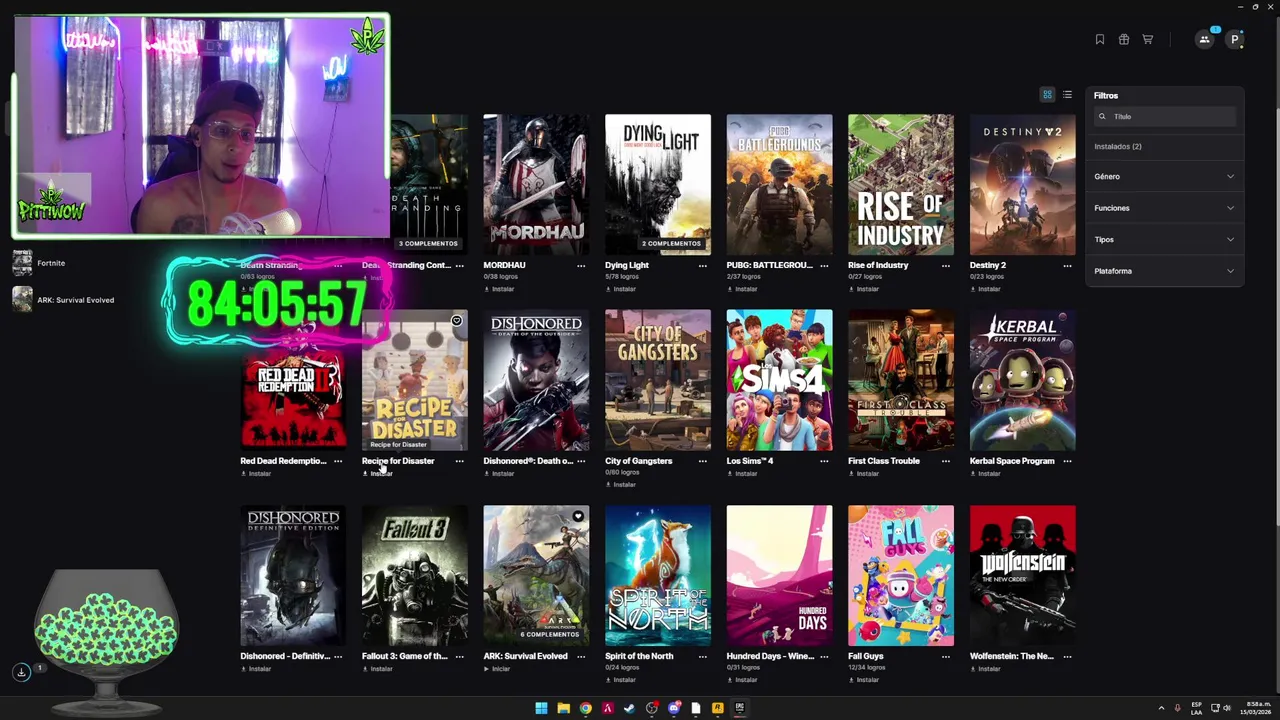Open Dishonored: Death of the Outsider cover
The image size is (1280, 720).
[536, 380]
